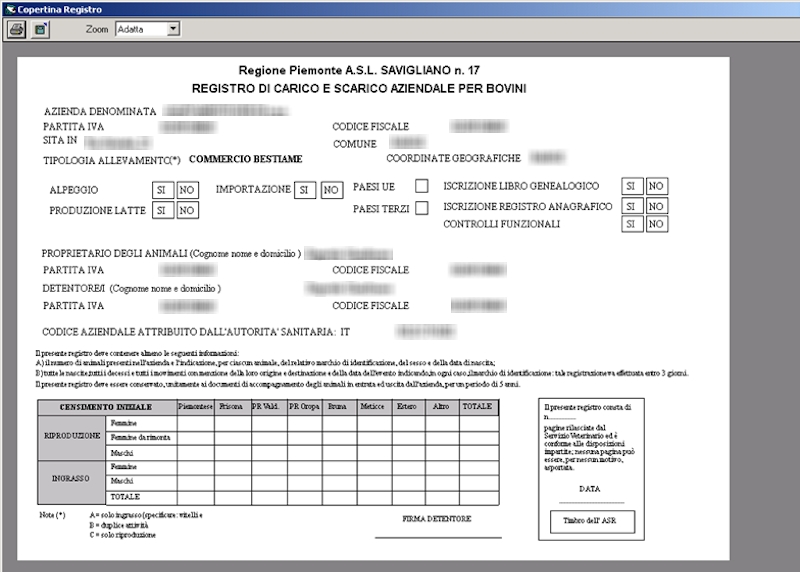Mark SI for IMPORTAZIONE
Image resolution: width=800 pixels, height=572 pixels.
click(x=305, y=190)
